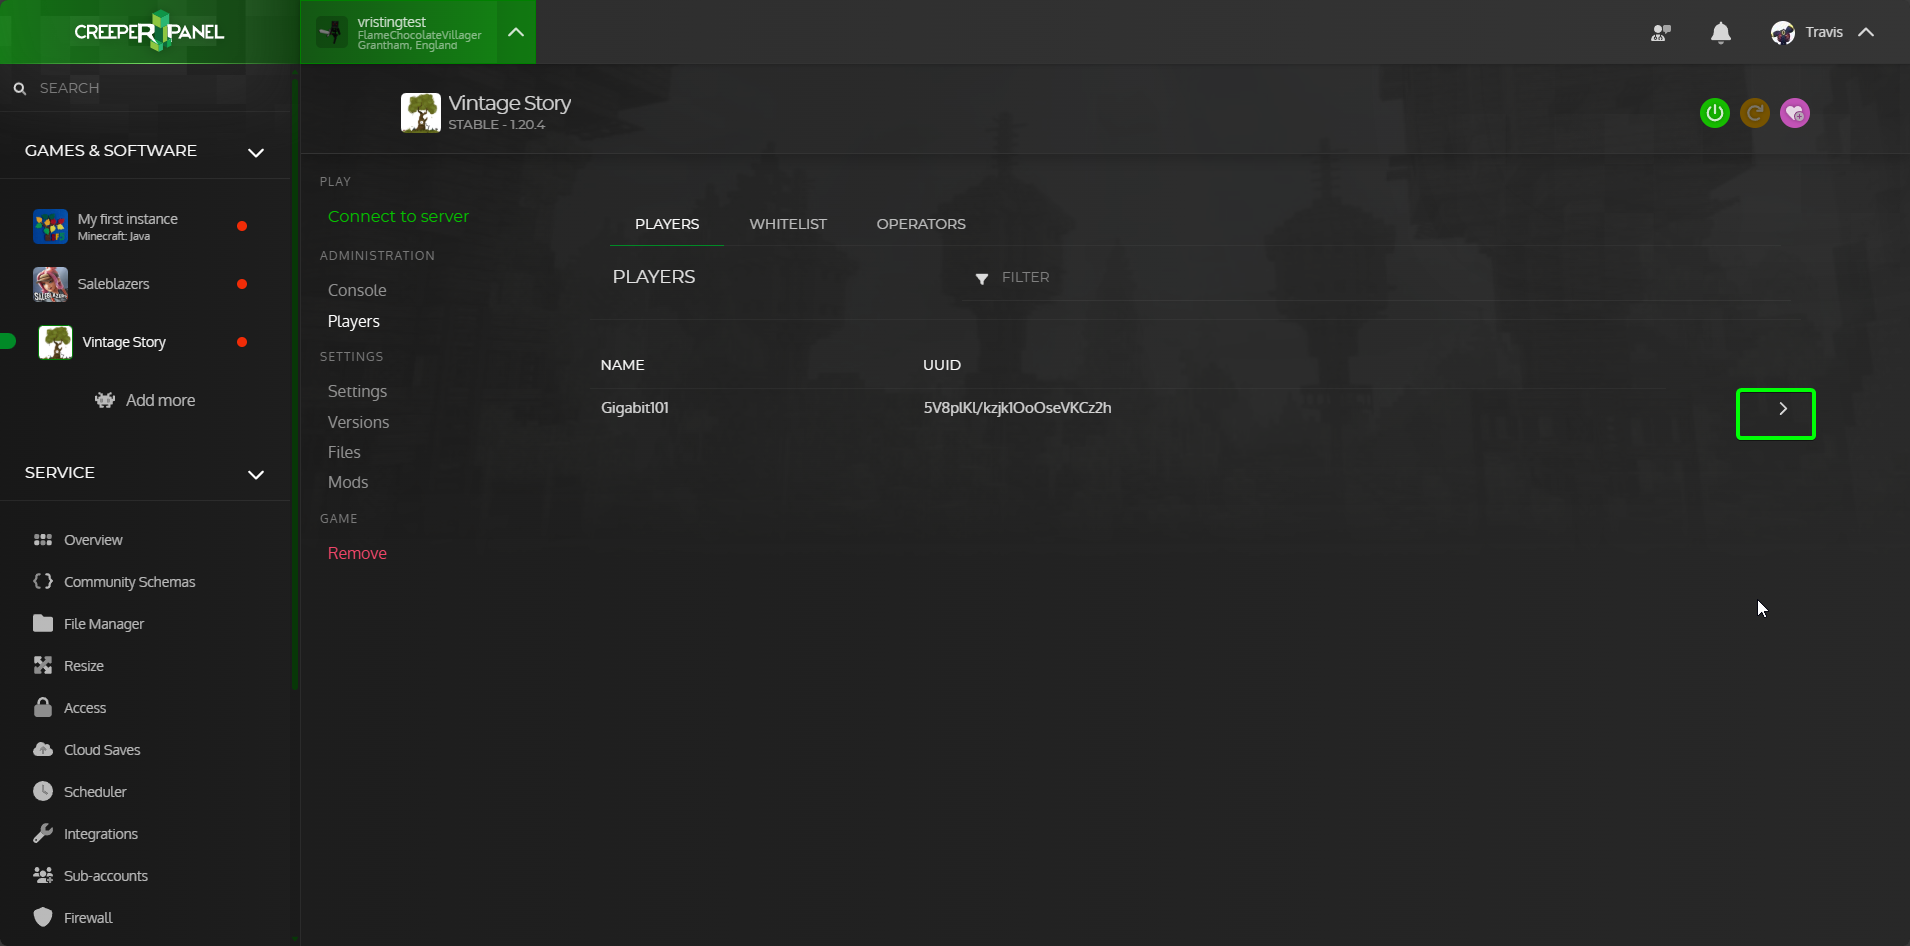
Task: Open the instance Settings page
Action: pyautogui.click(x=357, y=391)
